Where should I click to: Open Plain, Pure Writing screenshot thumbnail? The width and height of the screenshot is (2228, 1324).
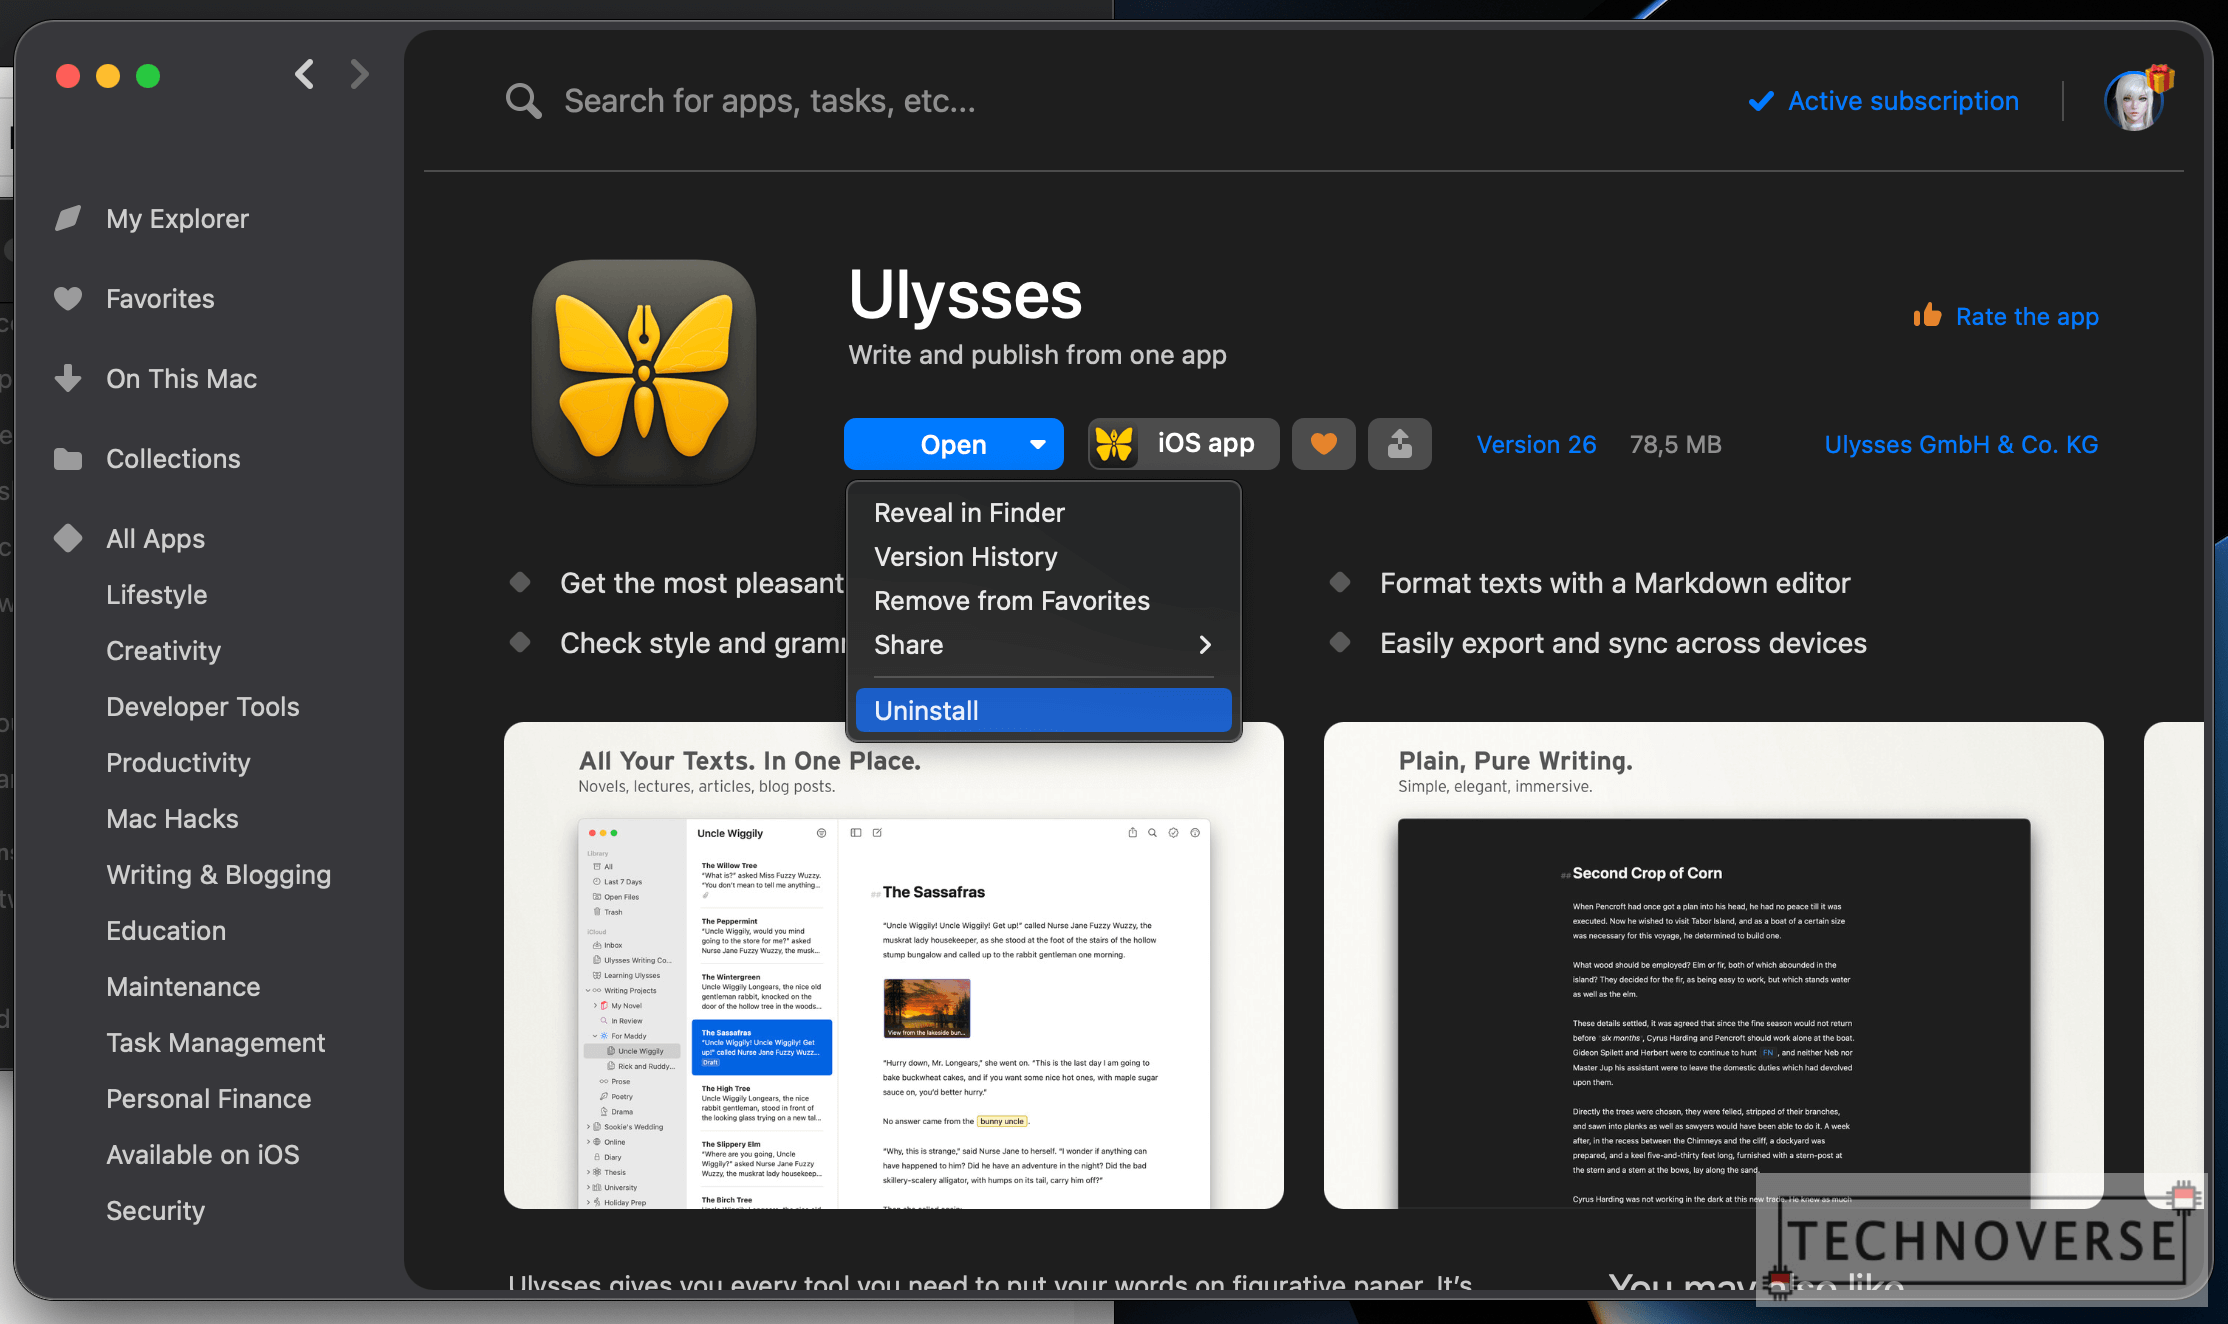click(1713, 965)
